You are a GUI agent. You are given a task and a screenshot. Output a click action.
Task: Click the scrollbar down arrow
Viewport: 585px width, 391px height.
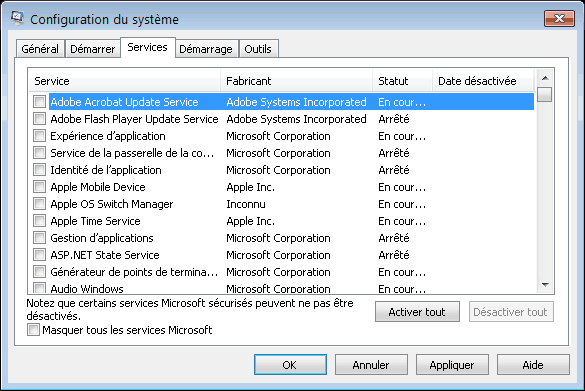tap(545, 285)
